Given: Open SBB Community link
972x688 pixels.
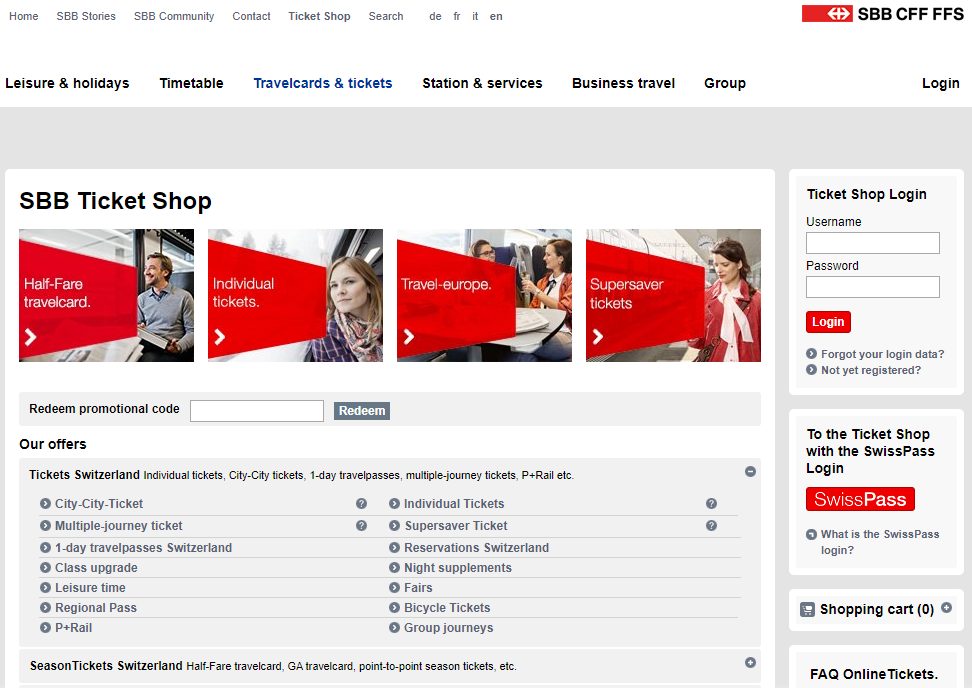Looking at the screenshot, I should point(174,16).
